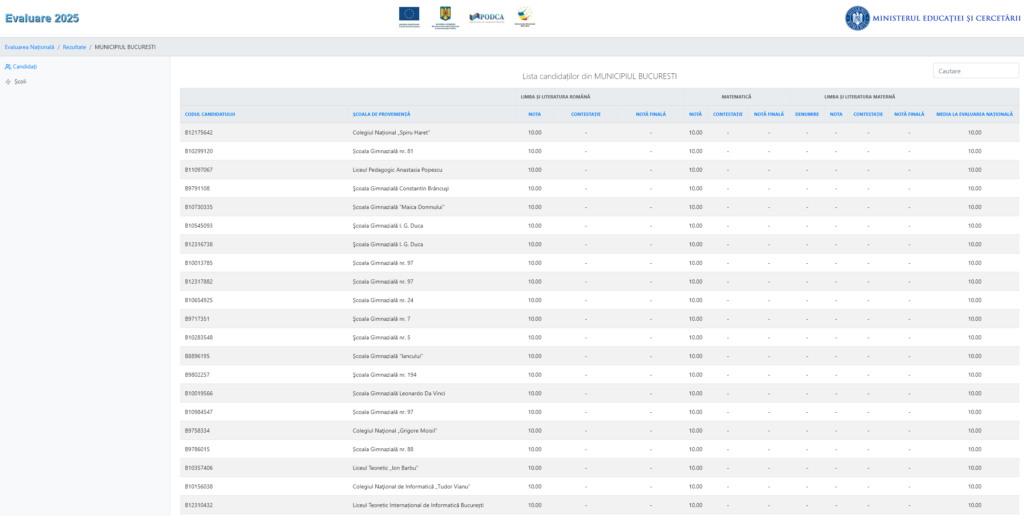The height and width of the screenshot is (516, 1024).
Task: Select candidate code B12175642
Action: pos(199,133)
